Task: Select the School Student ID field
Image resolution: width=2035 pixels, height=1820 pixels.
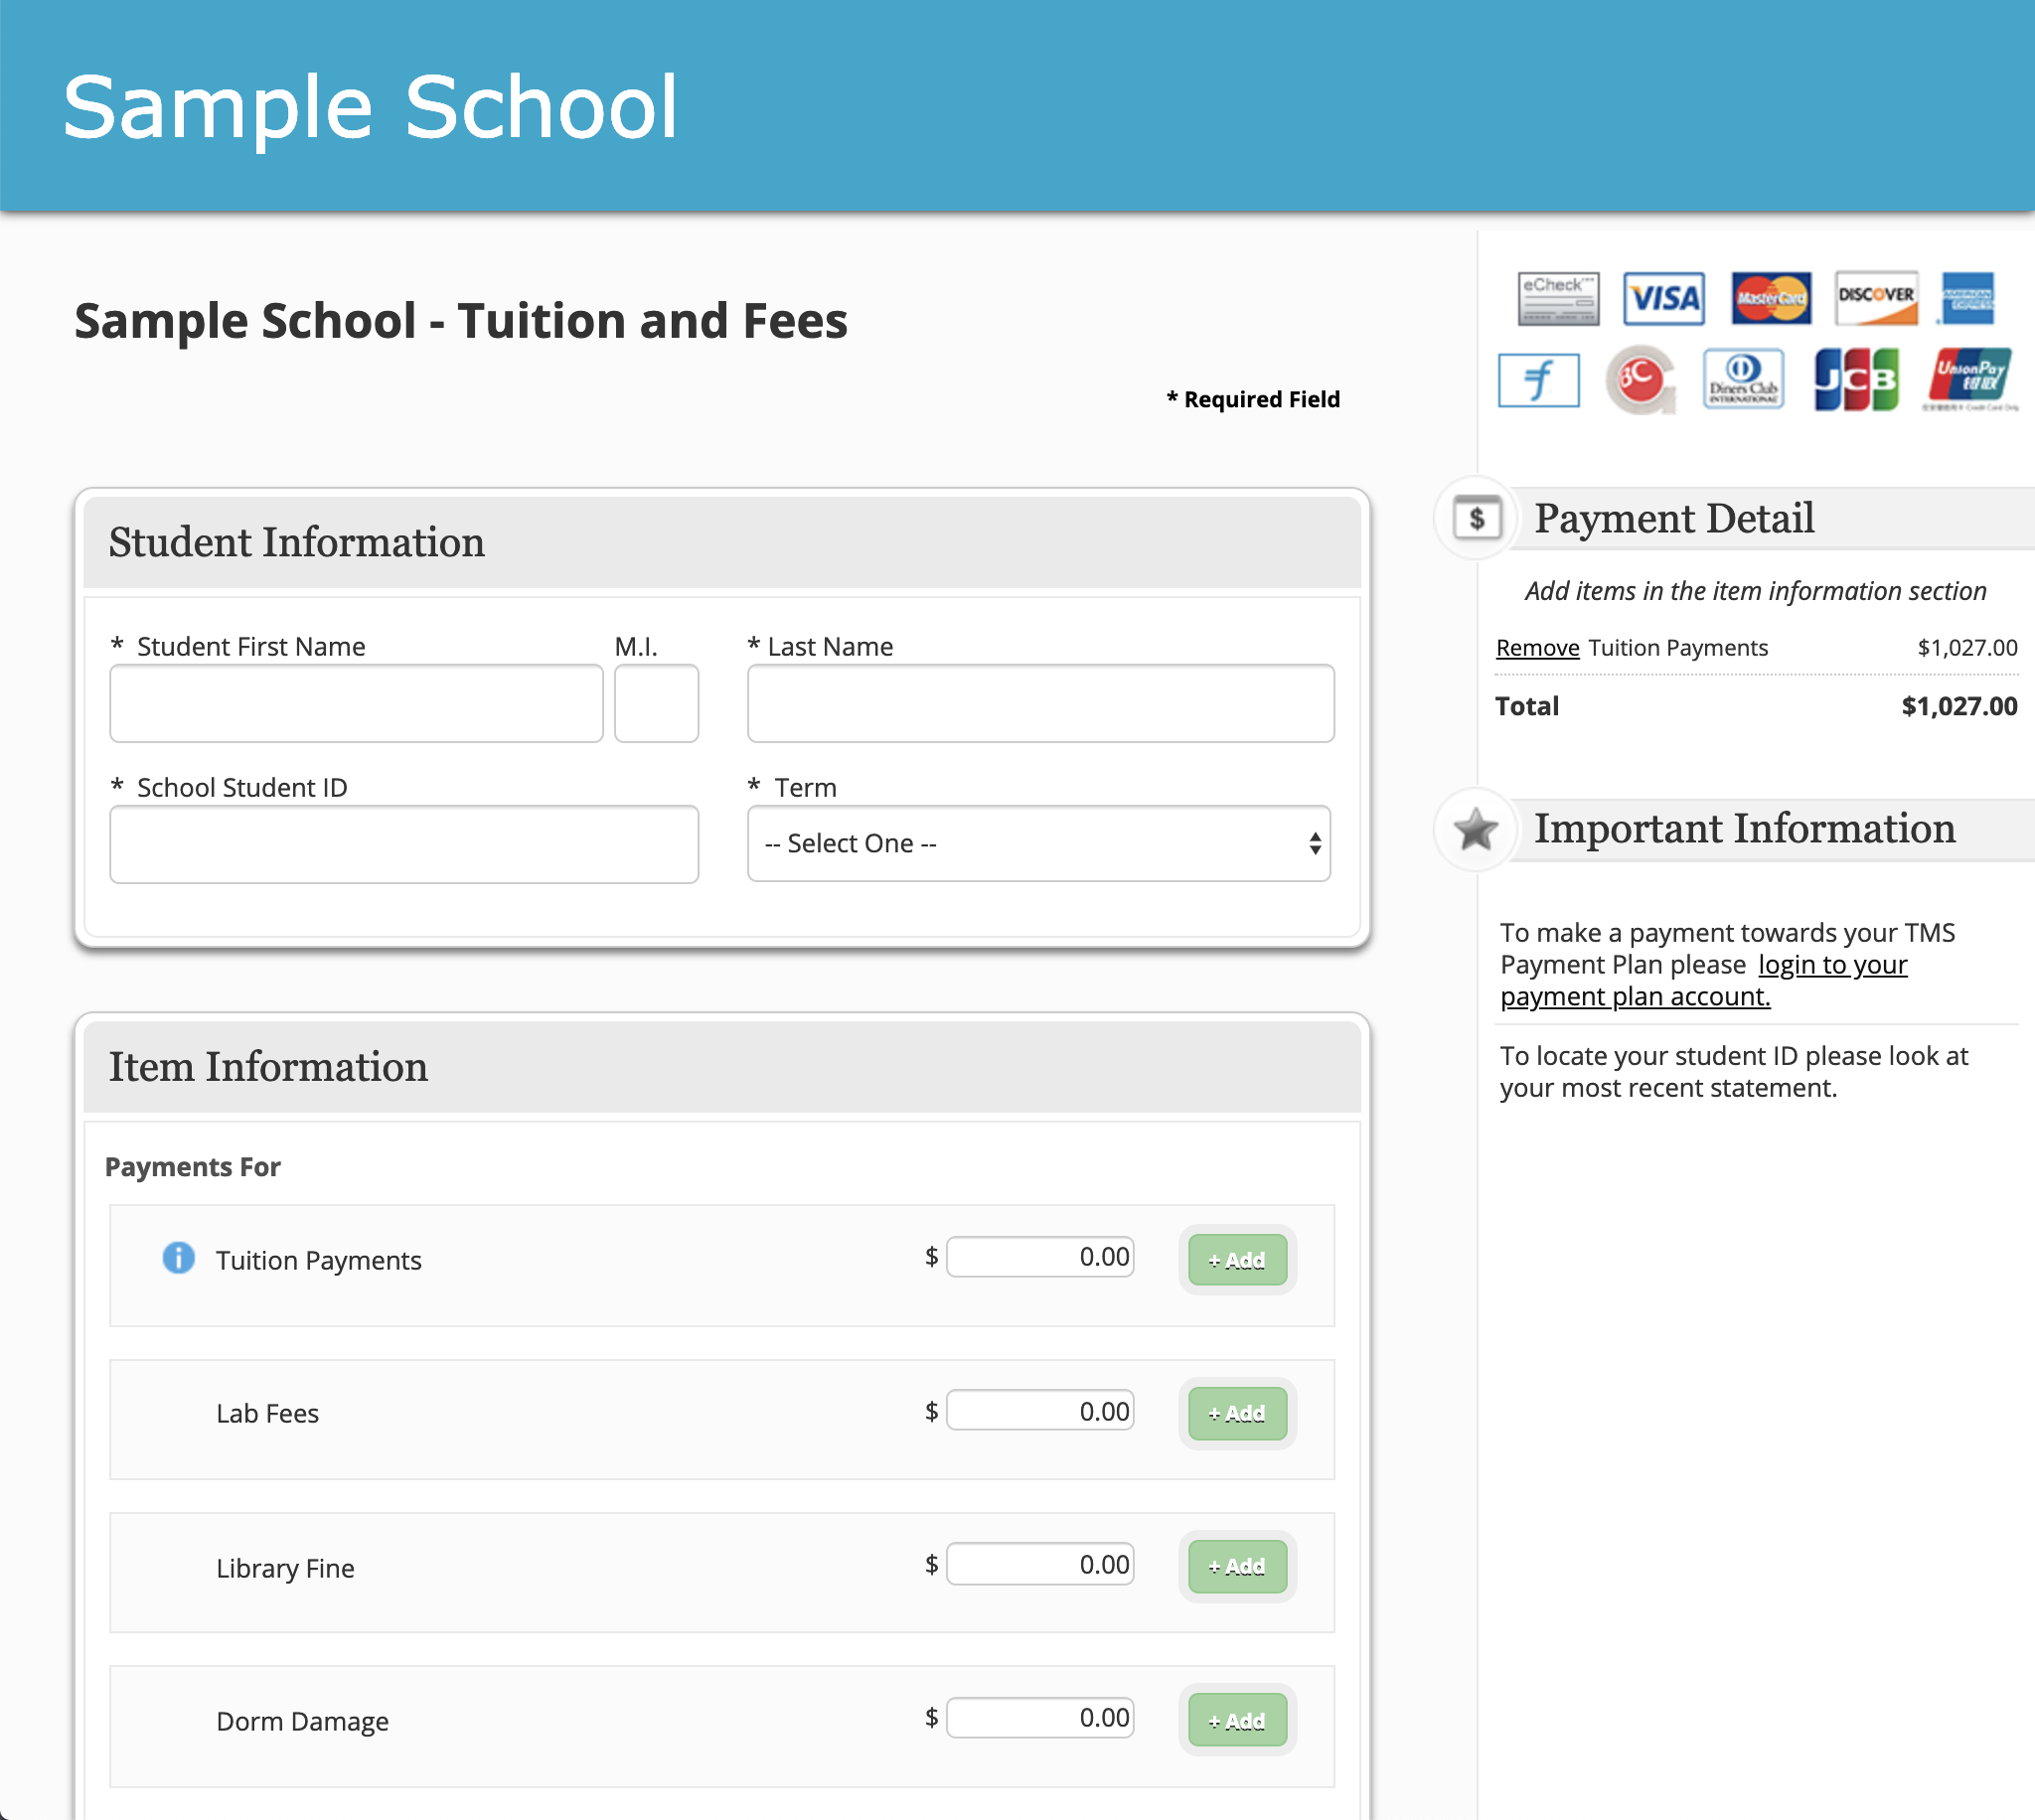Action: click(x=404, y=845)
